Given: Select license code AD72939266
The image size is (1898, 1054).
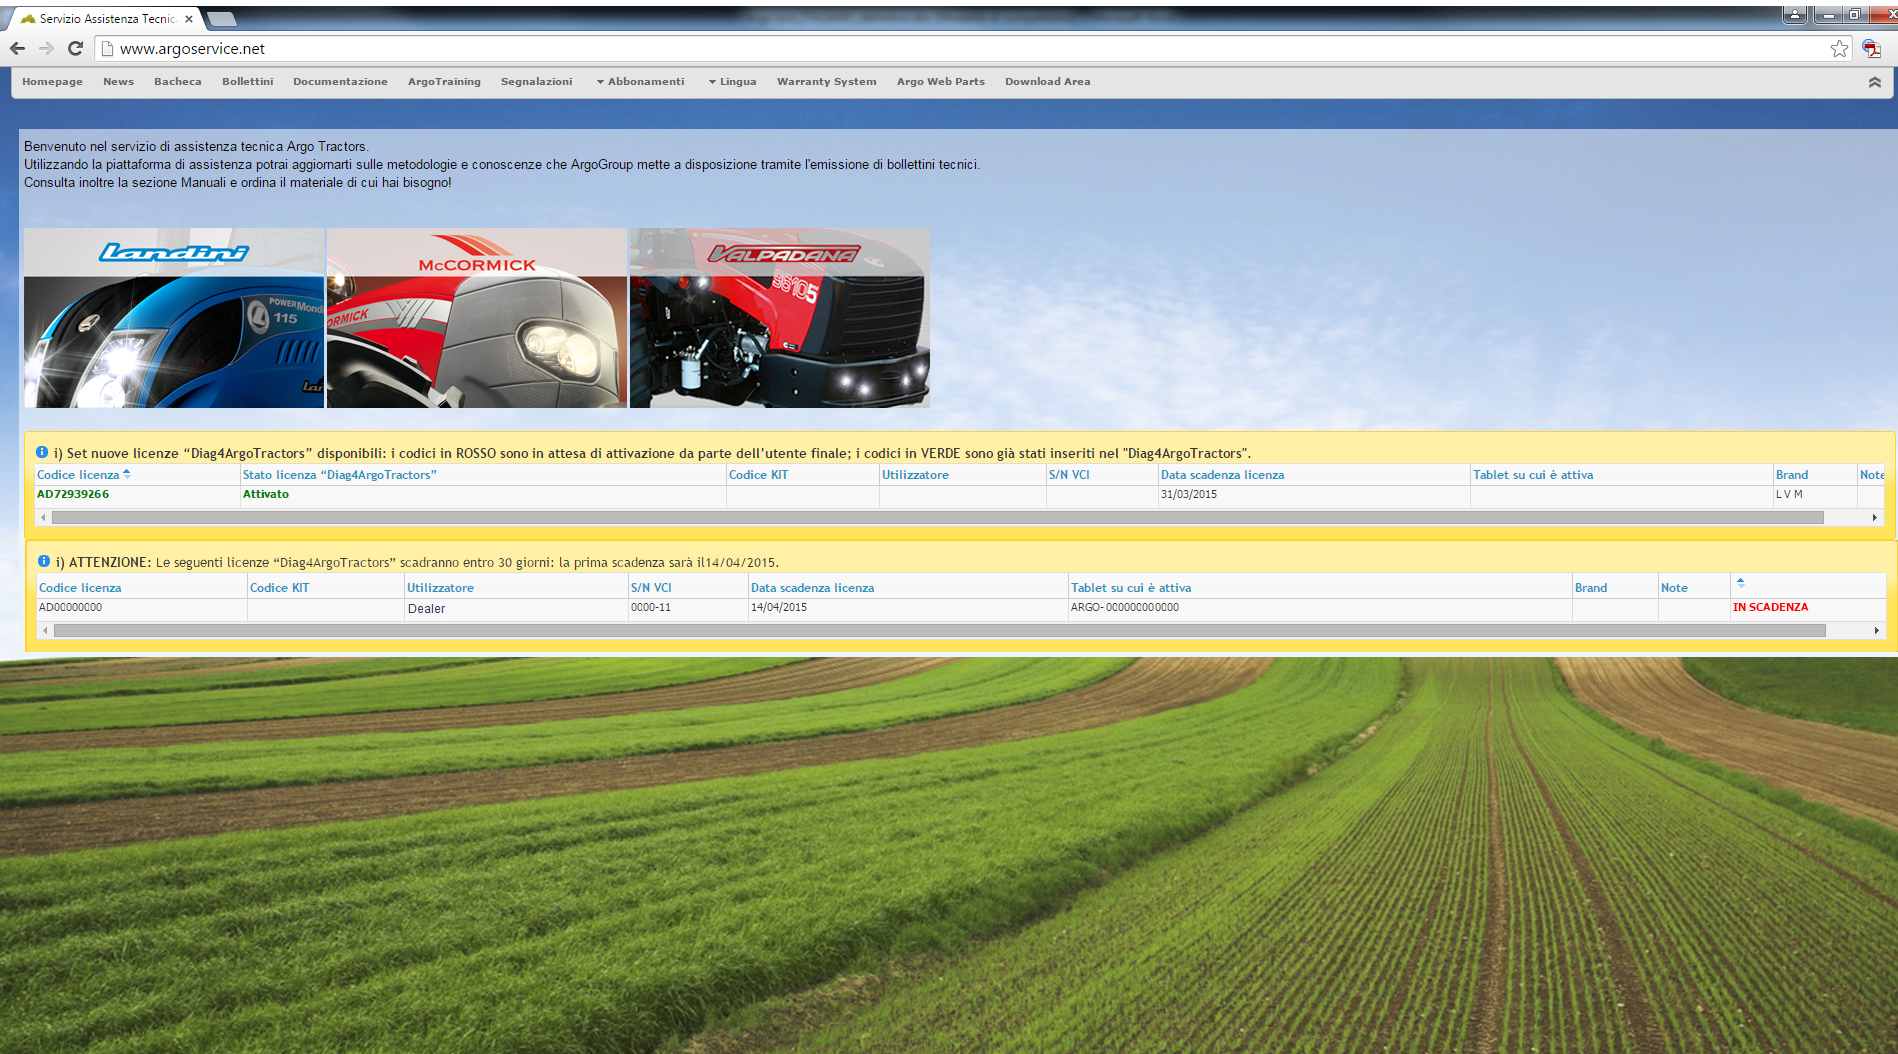Looking at the screenshot, I should tap(73, 494).
